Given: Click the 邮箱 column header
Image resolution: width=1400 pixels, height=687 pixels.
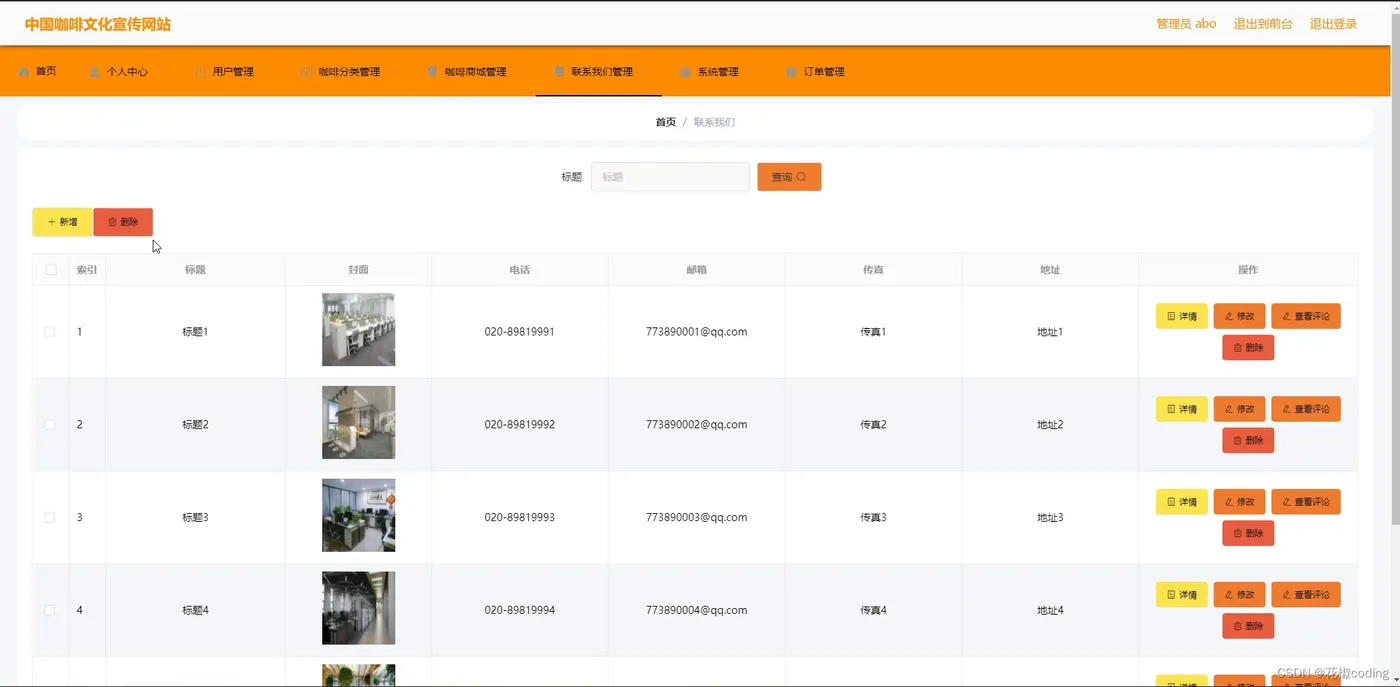Looking at the screenshot, I should 697,270.
